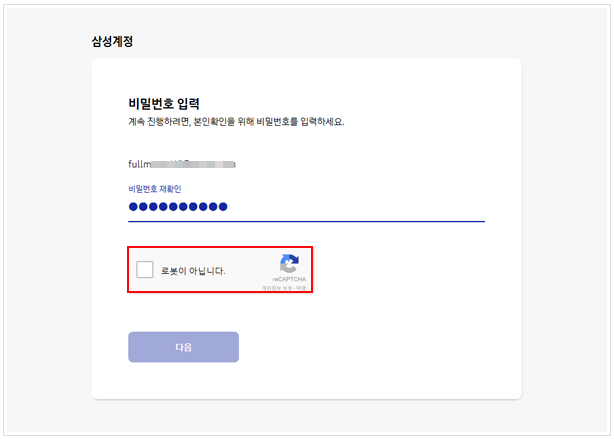Click the 삼성계정 page title
This screenshot has height=439, width=614.
(x=112, y=42)
